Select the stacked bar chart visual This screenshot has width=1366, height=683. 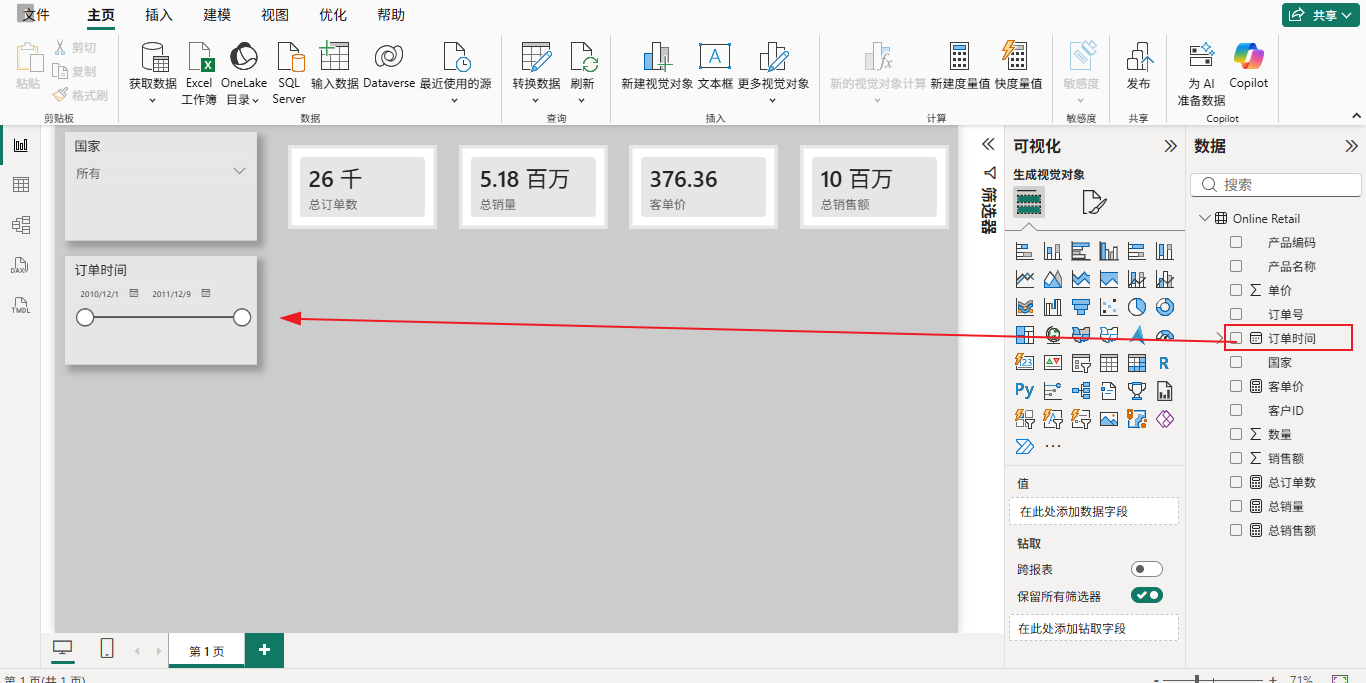pos(1024,251)
